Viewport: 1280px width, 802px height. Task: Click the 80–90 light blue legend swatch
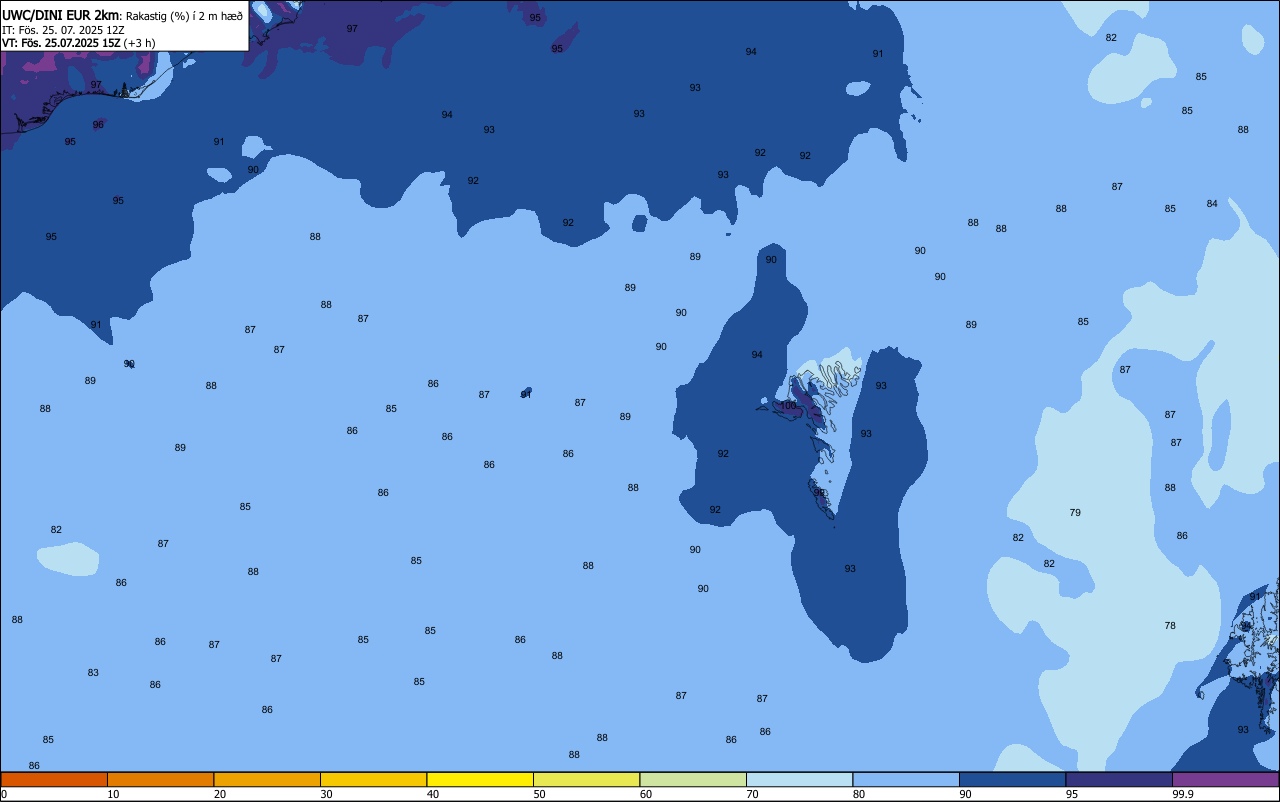pyautogui.click(x=906, y=779)
